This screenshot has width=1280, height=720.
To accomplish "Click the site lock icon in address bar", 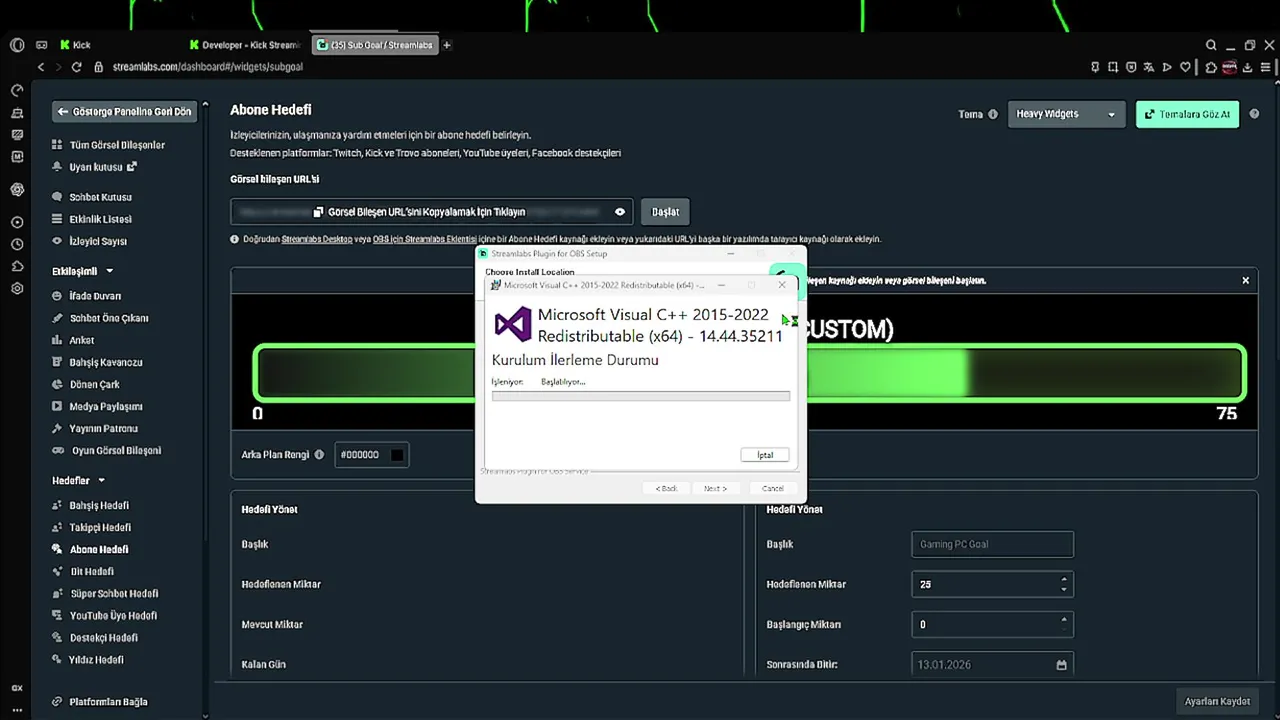I will tap(98, 67).
